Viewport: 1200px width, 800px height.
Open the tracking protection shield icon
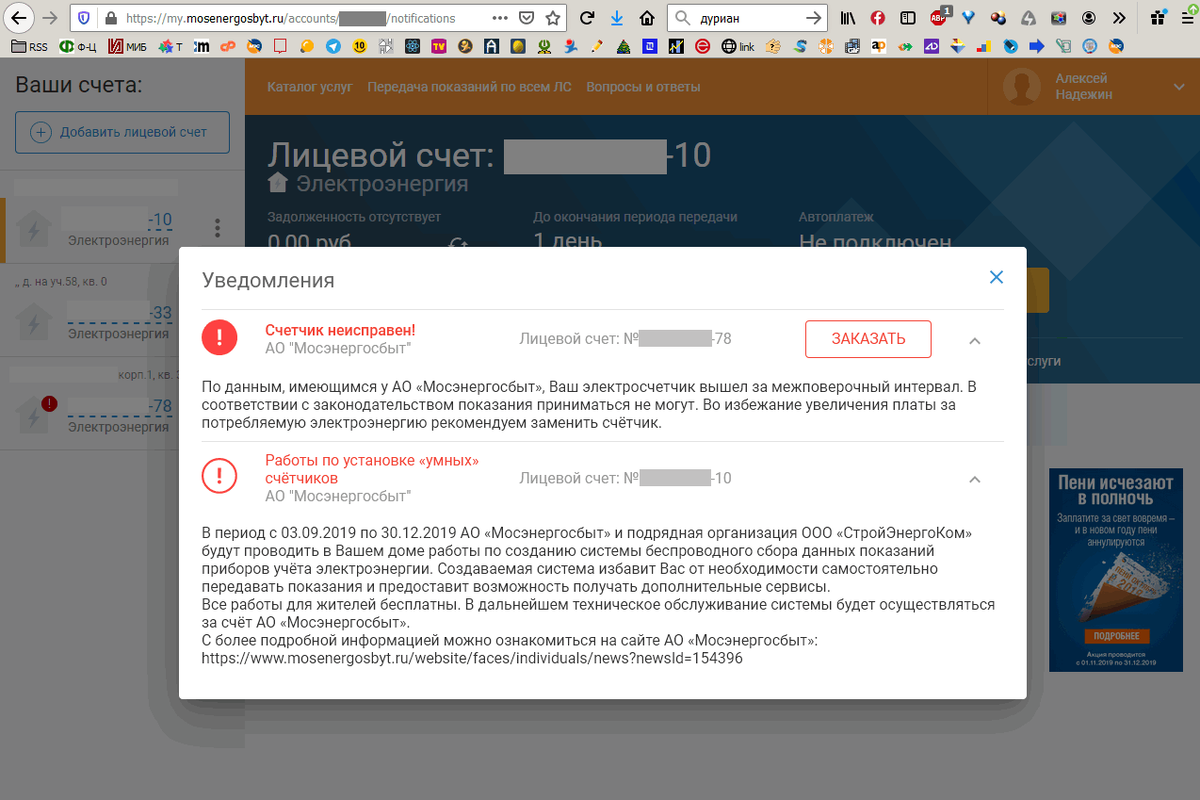click(x=84, y=18)
